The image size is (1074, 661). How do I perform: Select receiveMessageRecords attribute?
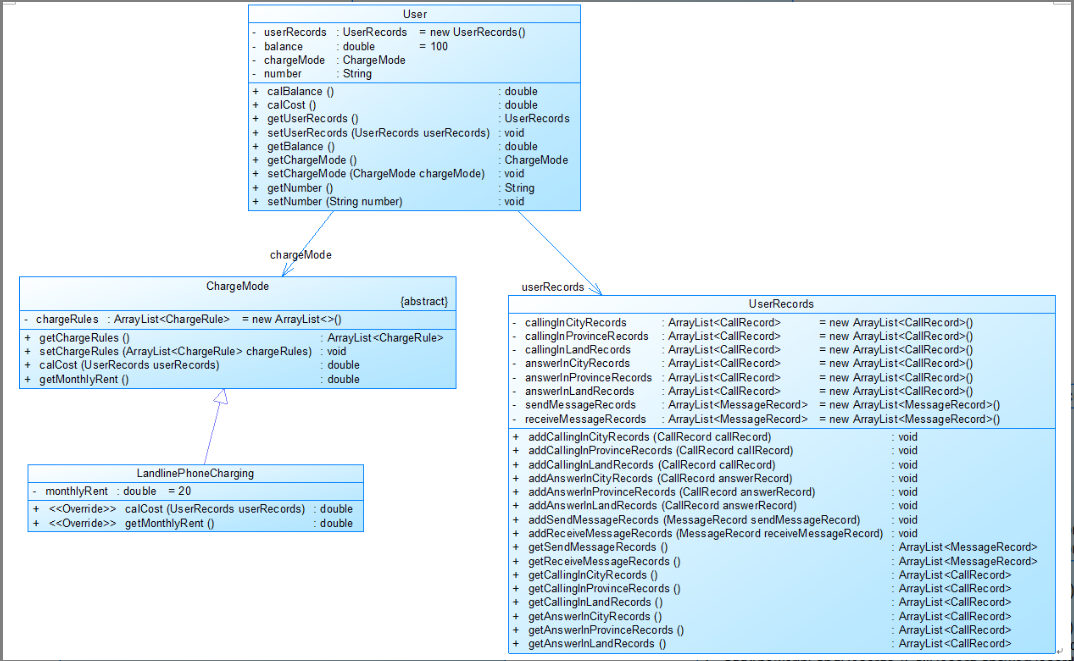pyautogui.click(x=756, y=419)
